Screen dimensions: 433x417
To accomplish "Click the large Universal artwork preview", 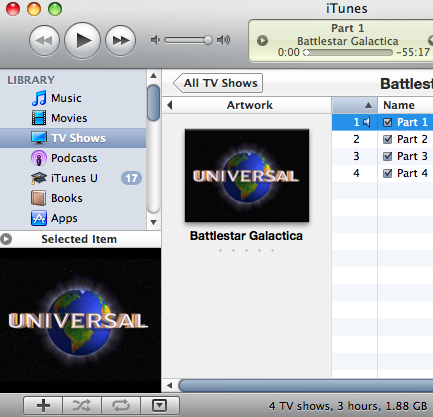I will 80,320.
